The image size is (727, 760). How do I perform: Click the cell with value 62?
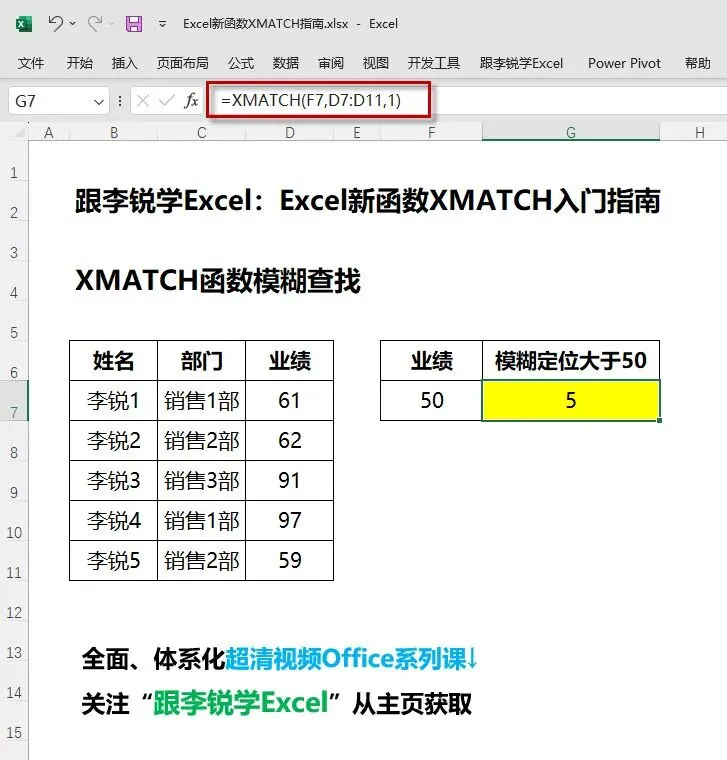click(290, 441)
